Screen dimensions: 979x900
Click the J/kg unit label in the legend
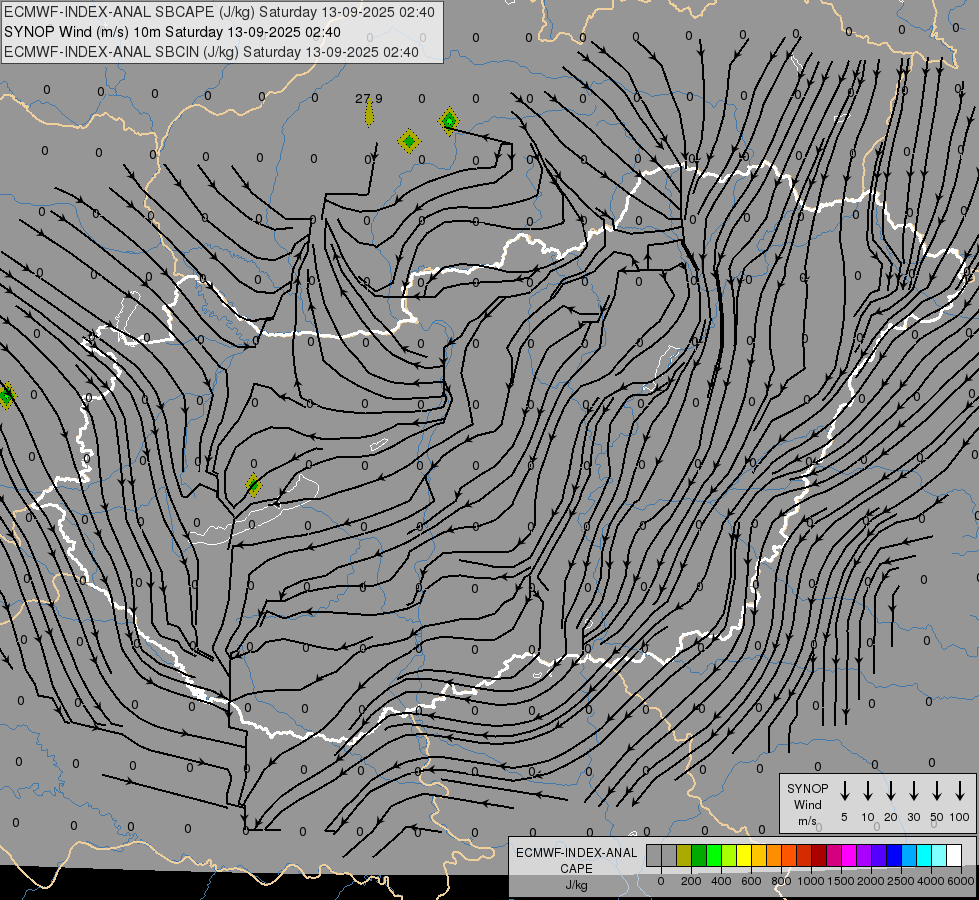576,885
